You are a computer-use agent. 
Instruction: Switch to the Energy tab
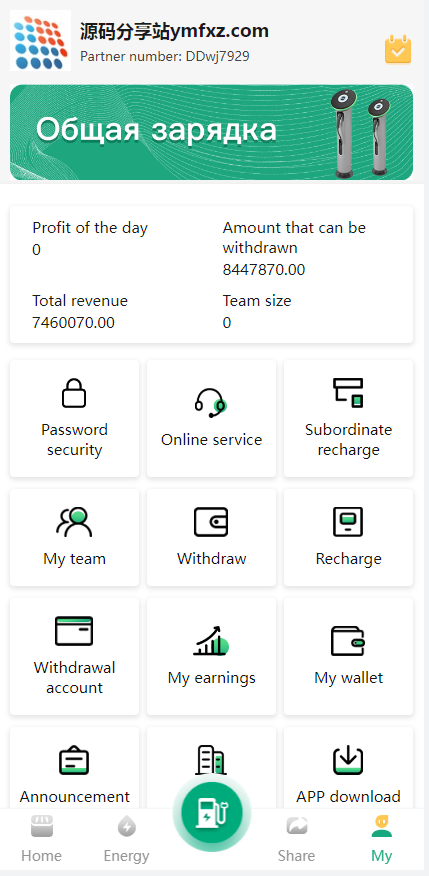pyautogui.click(x=127, y=839)
